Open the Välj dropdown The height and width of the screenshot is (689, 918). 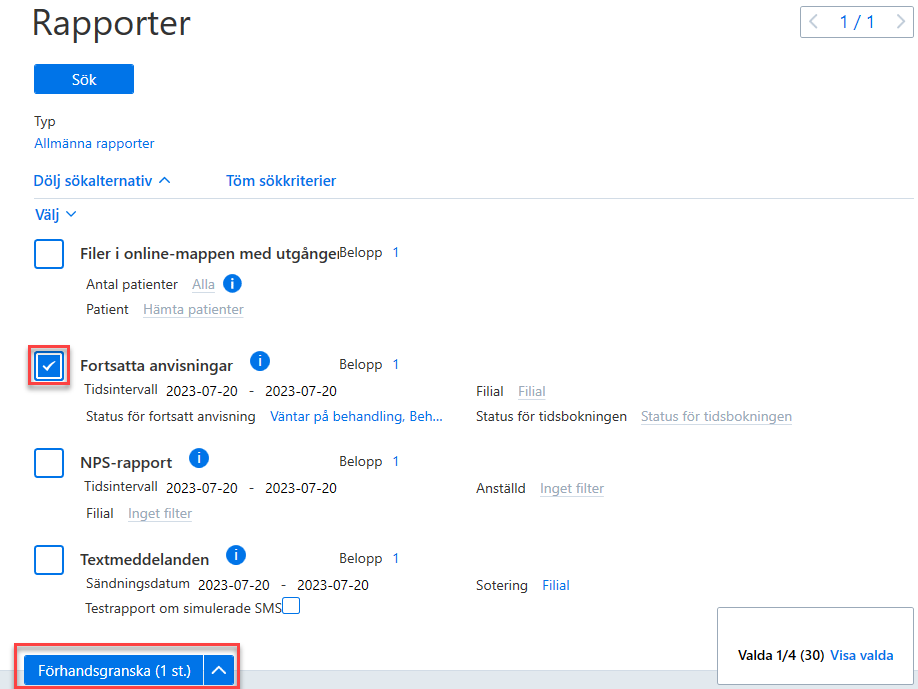(55, 215)
